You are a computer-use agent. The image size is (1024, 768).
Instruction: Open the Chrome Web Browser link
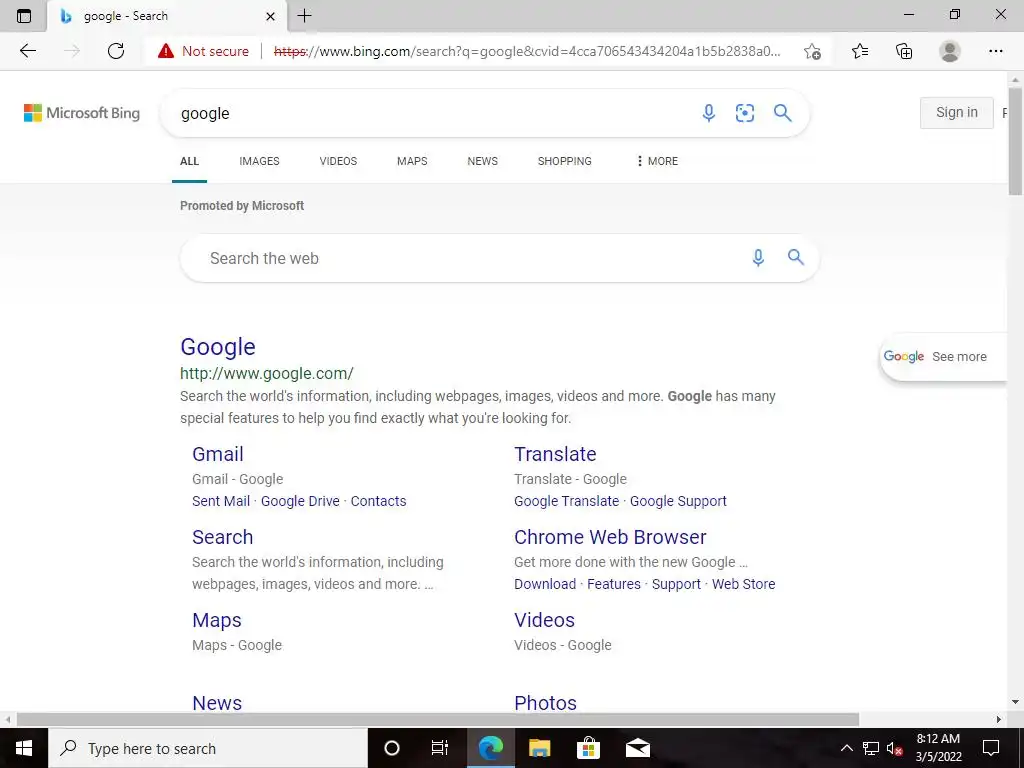point(610,537)
